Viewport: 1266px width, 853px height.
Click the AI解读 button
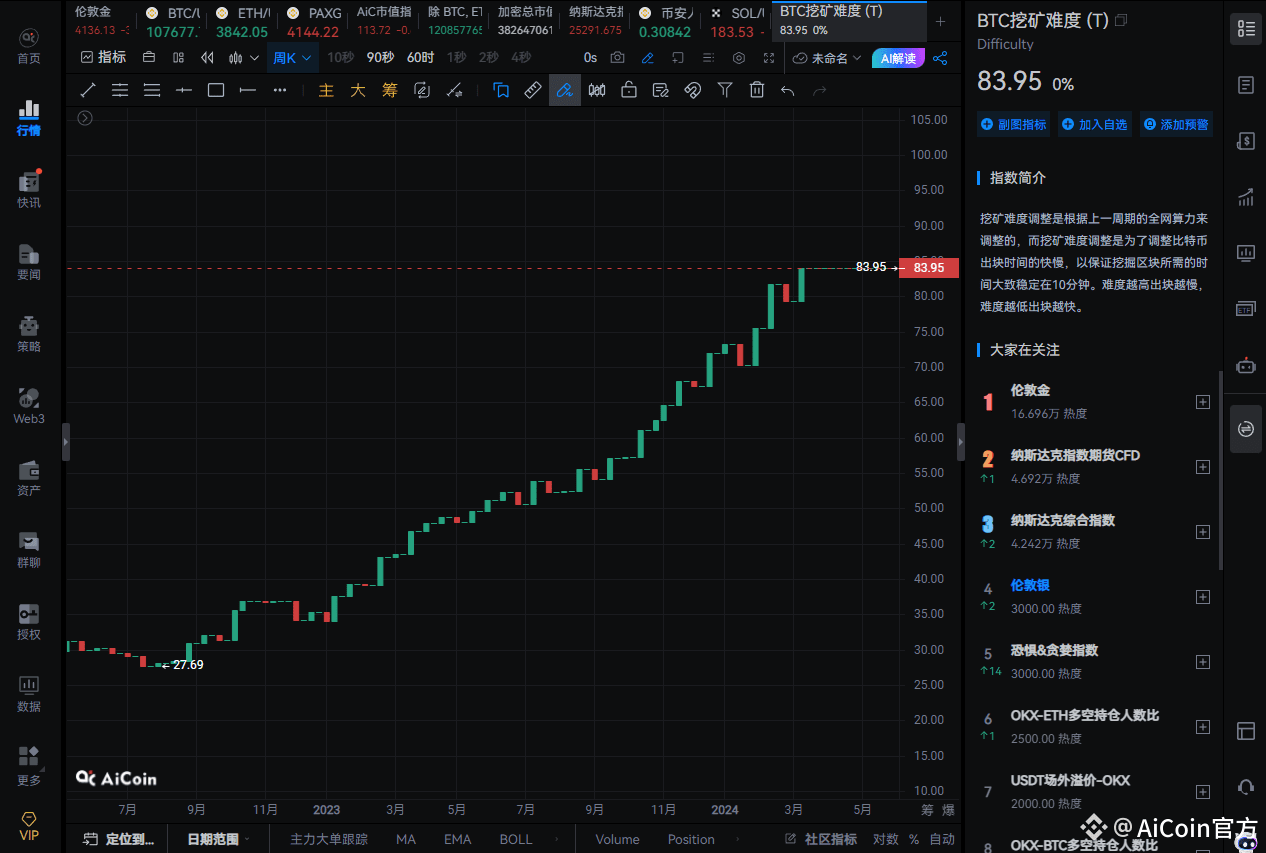click(x=898, y=58)
